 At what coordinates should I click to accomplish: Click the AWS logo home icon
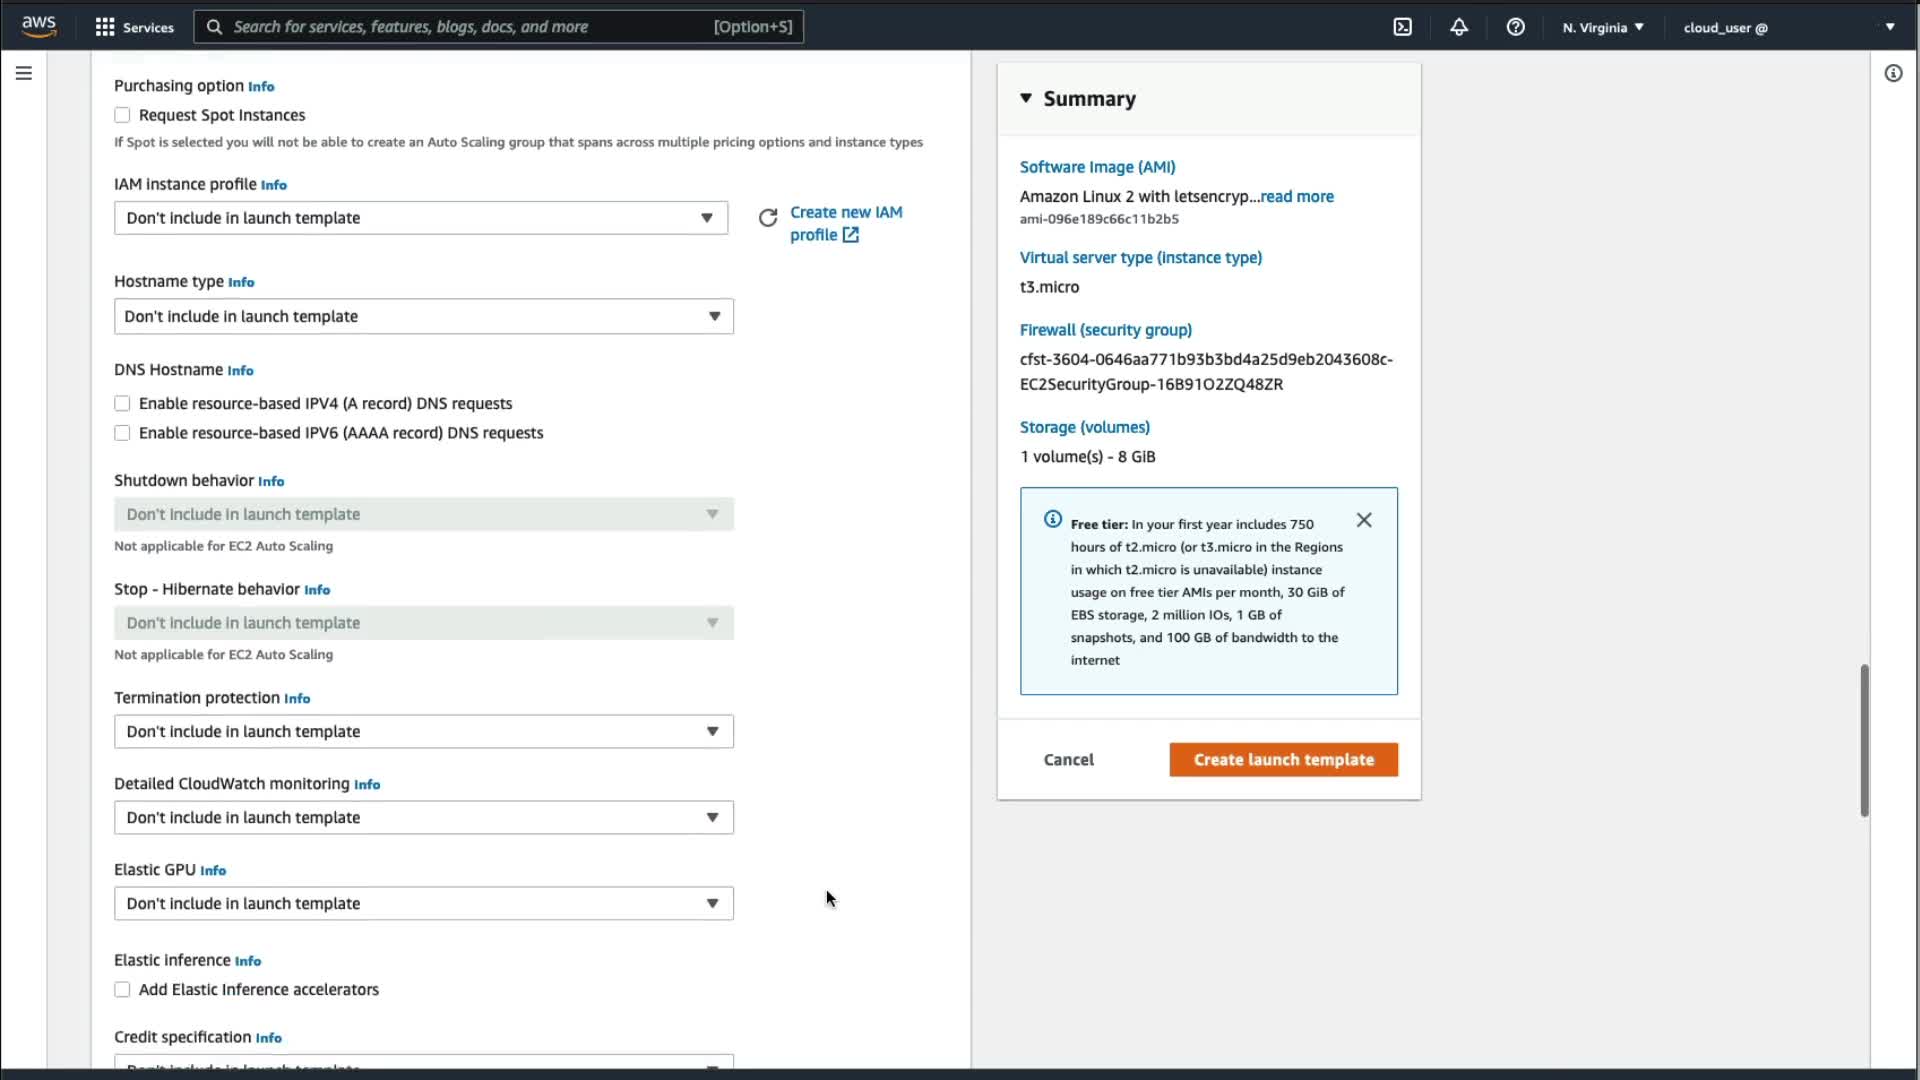point(39,26)
